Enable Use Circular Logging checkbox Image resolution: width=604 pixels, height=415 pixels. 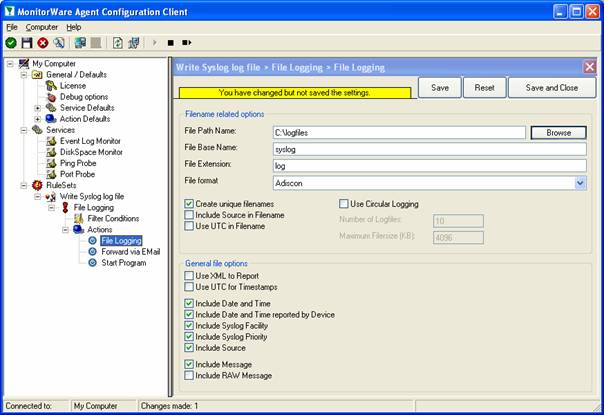click(x=344, y=203)
